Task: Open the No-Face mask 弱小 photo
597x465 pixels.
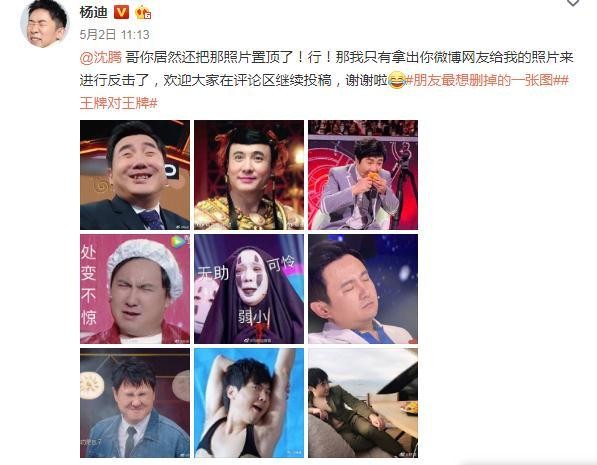Action: [x=249, y=289]
